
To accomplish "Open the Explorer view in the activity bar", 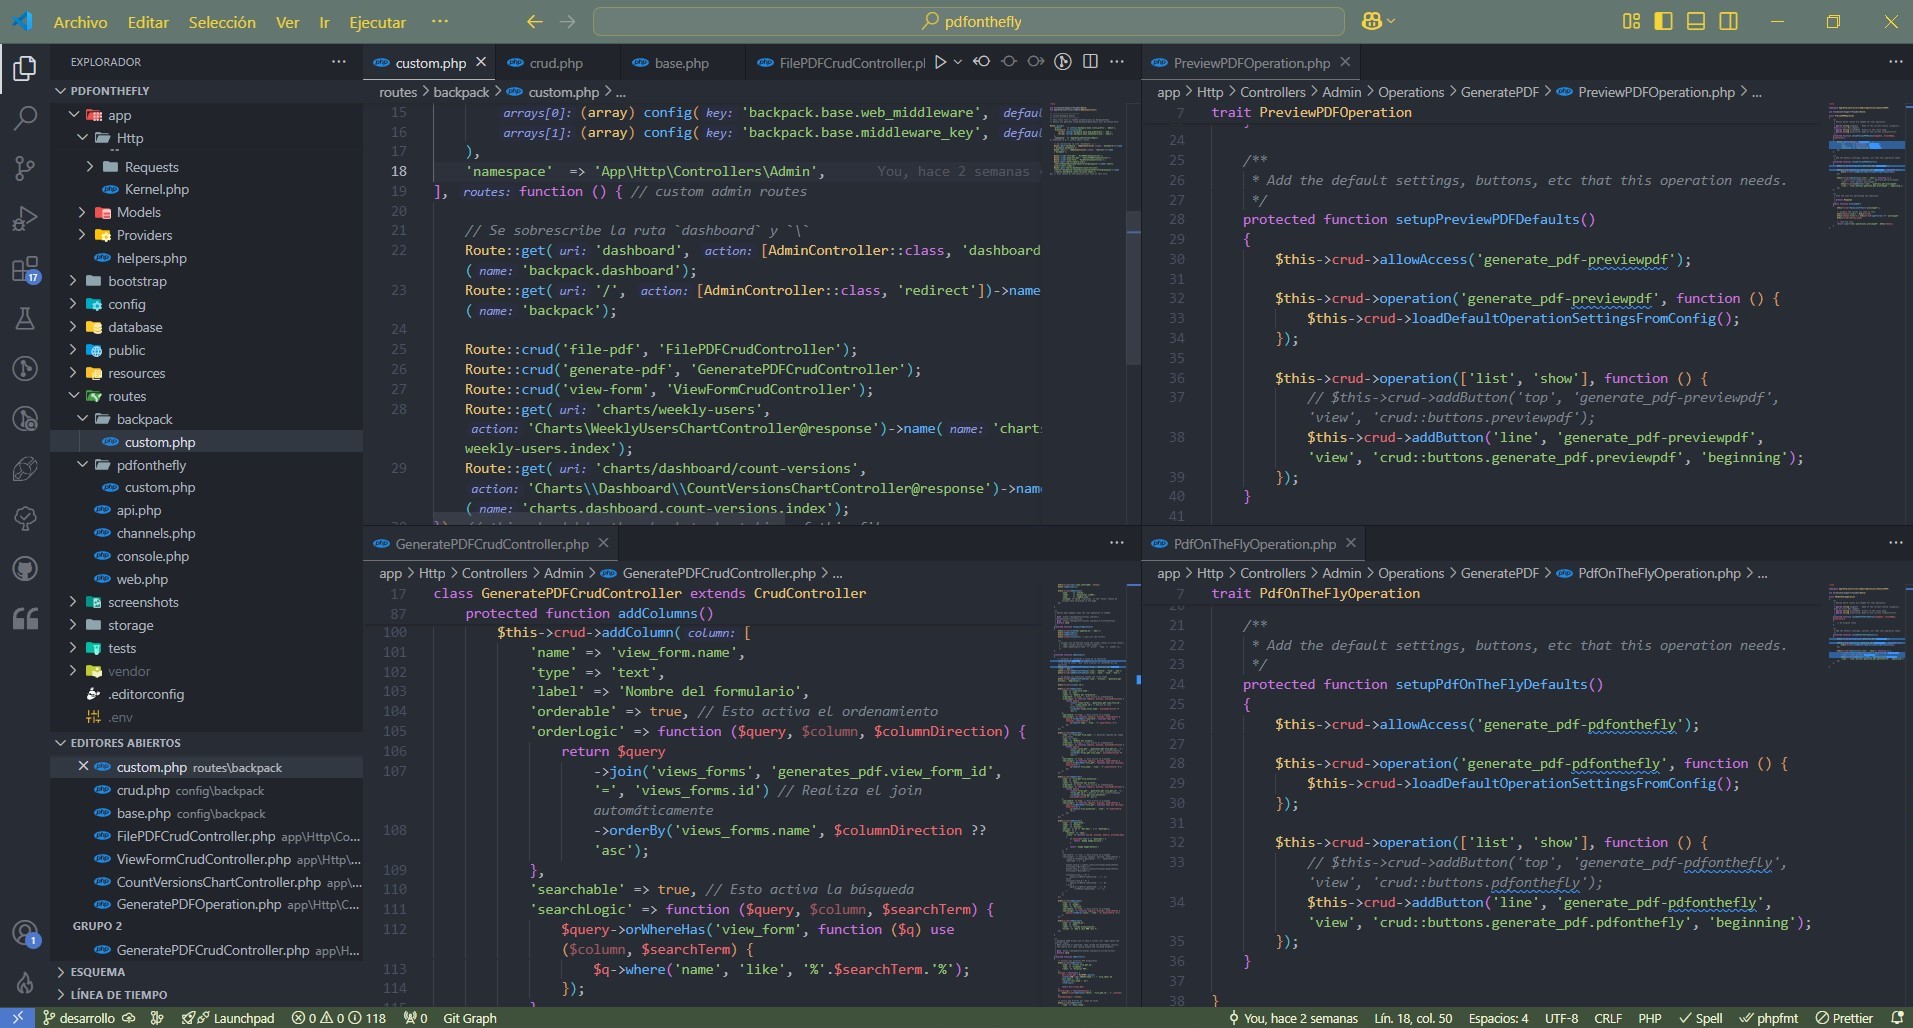I will [25, 68].
